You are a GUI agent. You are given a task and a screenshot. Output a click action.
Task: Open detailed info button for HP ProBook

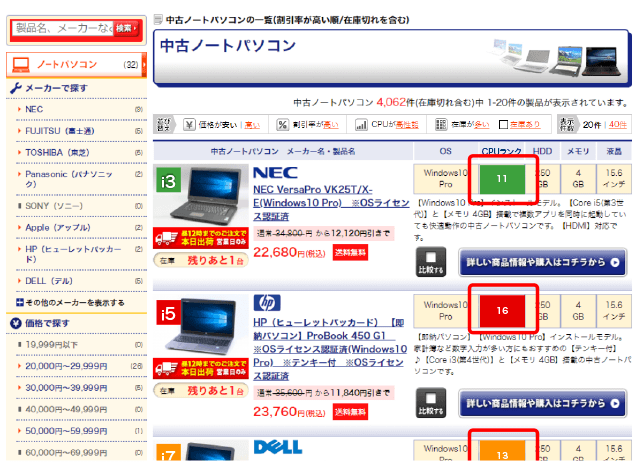tap(542, 403)
